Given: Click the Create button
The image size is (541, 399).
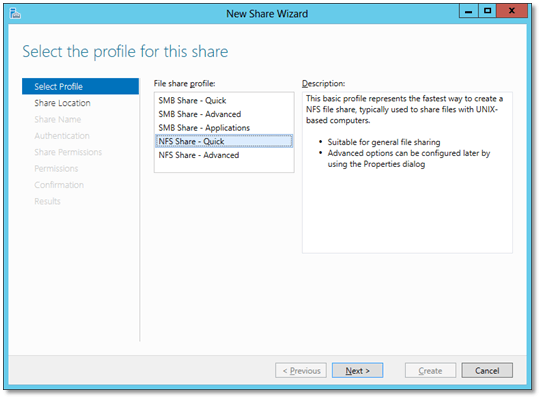Looking at the screenshot, I should (430, 370).
